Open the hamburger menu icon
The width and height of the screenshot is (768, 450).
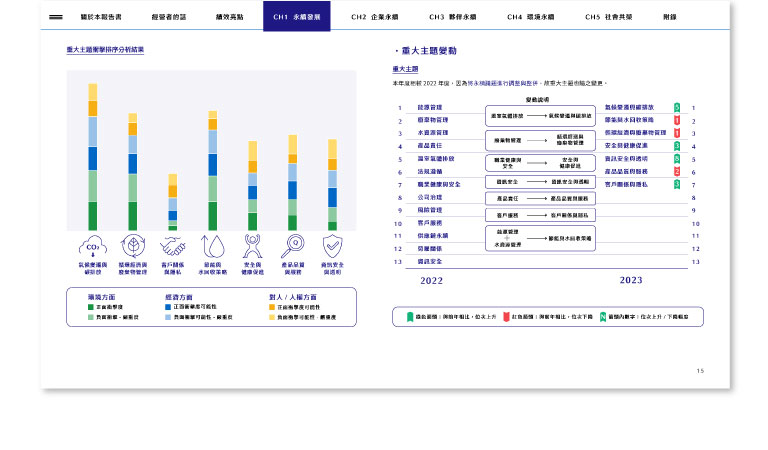pos(57,17)
